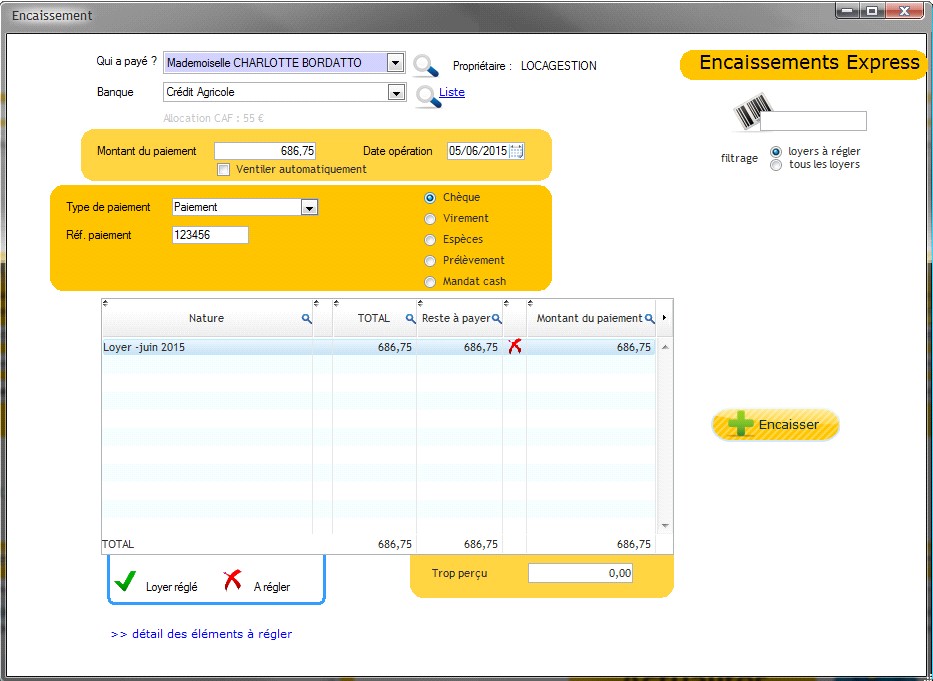The width and height of the screenshot is (933, 681).
Task: Click the column chooser arrow at table header right
Action: point(664,318)
